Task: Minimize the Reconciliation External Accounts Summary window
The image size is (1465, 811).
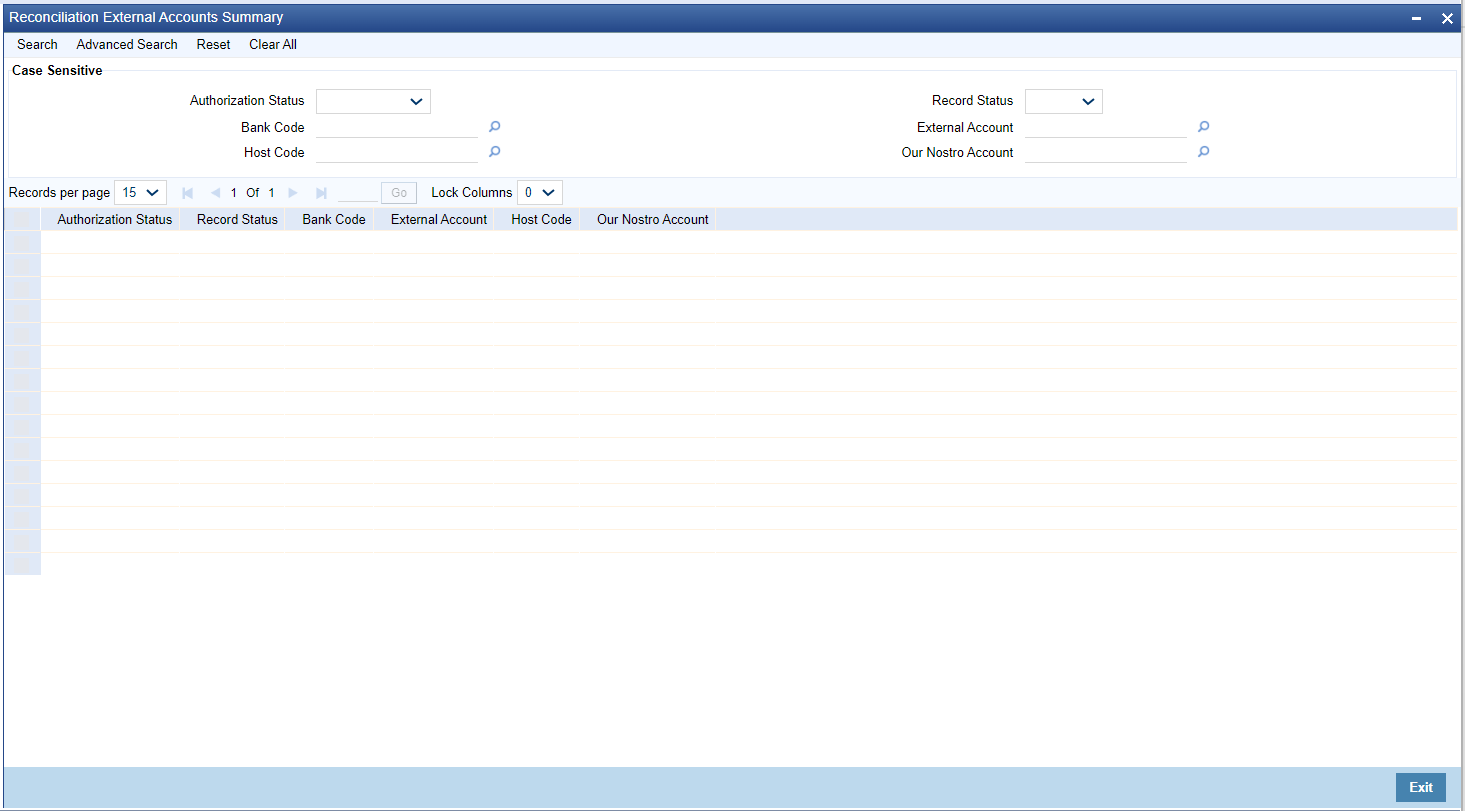Action: (1417, 18)
